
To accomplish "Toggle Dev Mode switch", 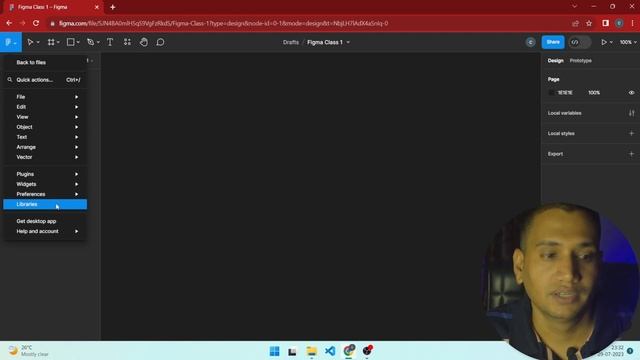I will (580, 42).
